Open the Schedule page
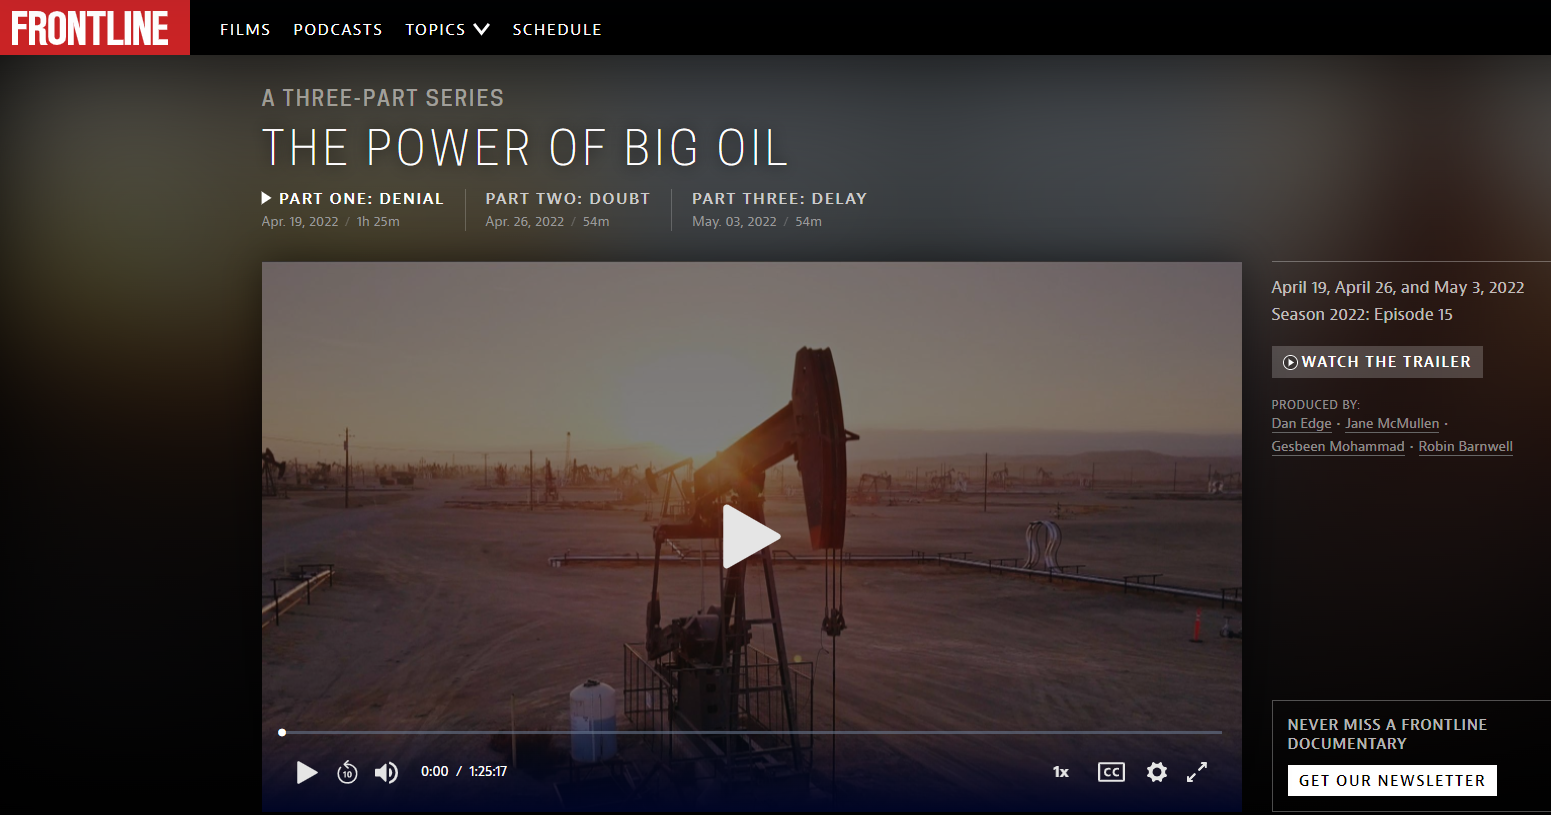 557,30
